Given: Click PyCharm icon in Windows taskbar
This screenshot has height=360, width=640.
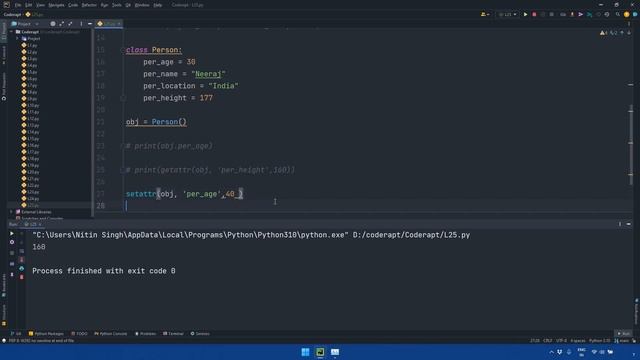Looking at the screenshot, I should [320, 352].
